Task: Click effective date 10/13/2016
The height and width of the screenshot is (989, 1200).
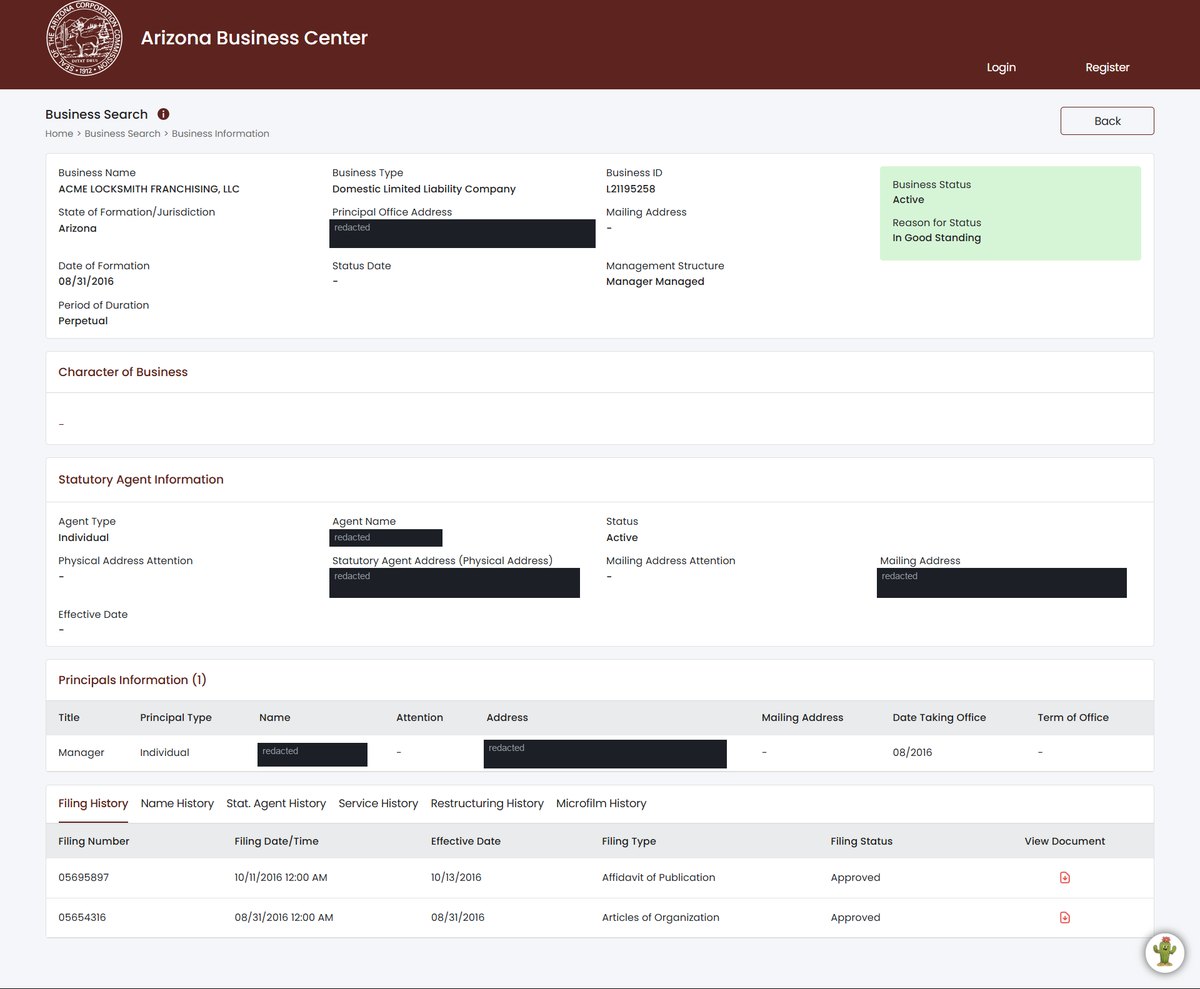Action: (x=456, y=877)
